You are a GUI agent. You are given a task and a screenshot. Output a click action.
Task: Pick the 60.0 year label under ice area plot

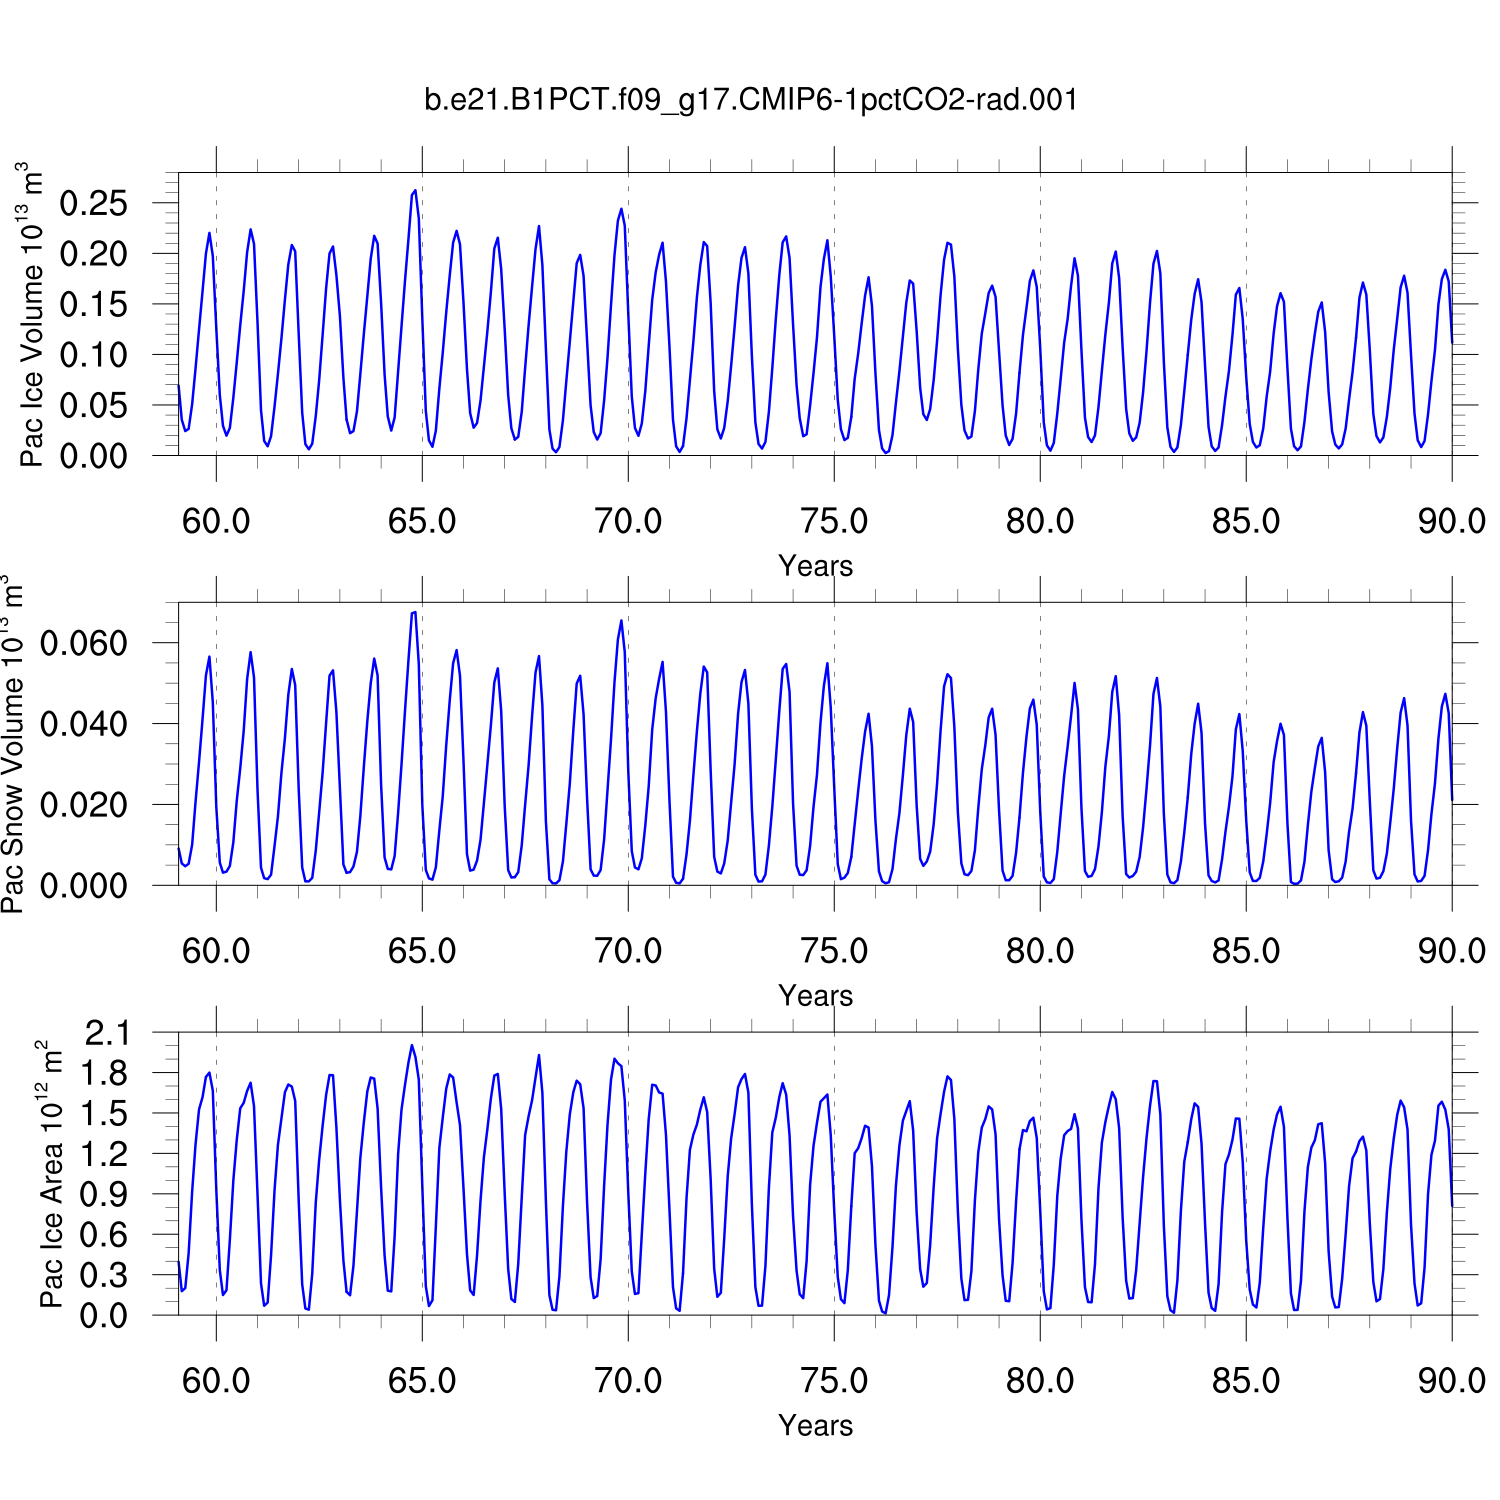pyautogui.click(x=216, y=1381)
